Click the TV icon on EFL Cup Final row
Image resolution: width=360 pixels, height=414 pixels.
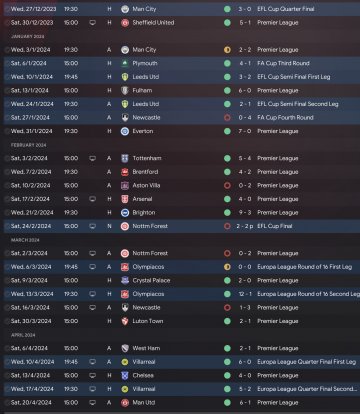(x=93, y=226)
